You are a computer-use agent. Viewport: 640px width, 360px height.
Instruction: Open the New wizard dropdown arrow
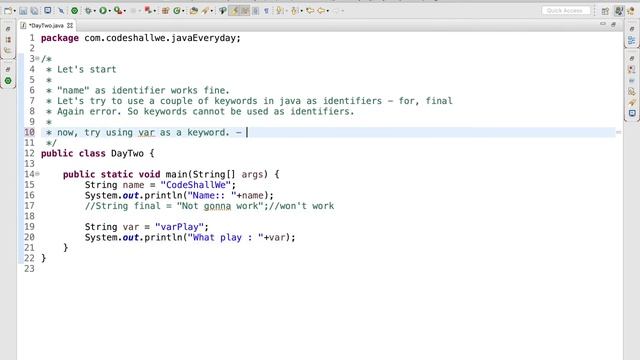(x=15, y=11)
